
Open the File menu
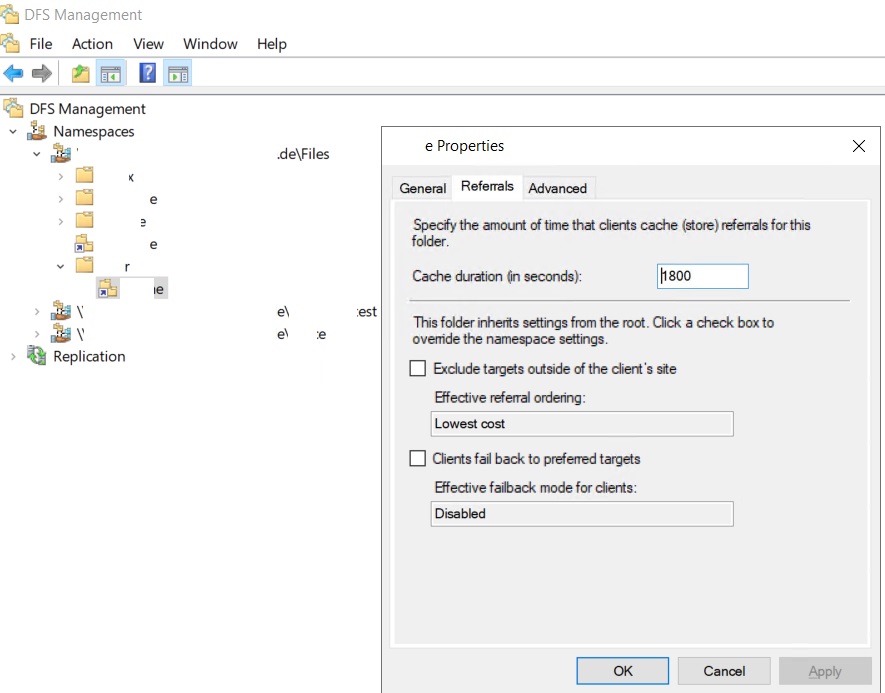41,44
